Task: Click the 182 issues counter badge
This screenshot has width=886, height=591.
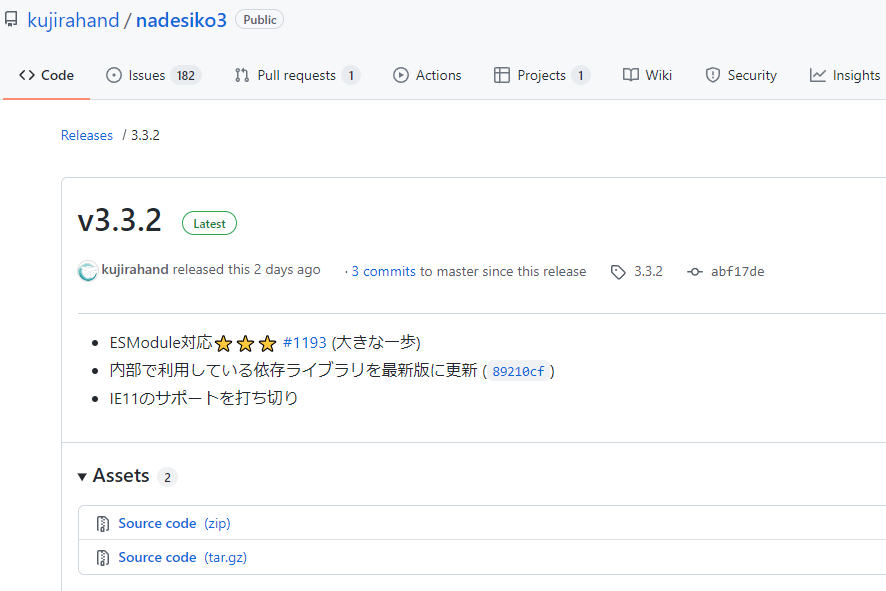Action: point(184,74)
